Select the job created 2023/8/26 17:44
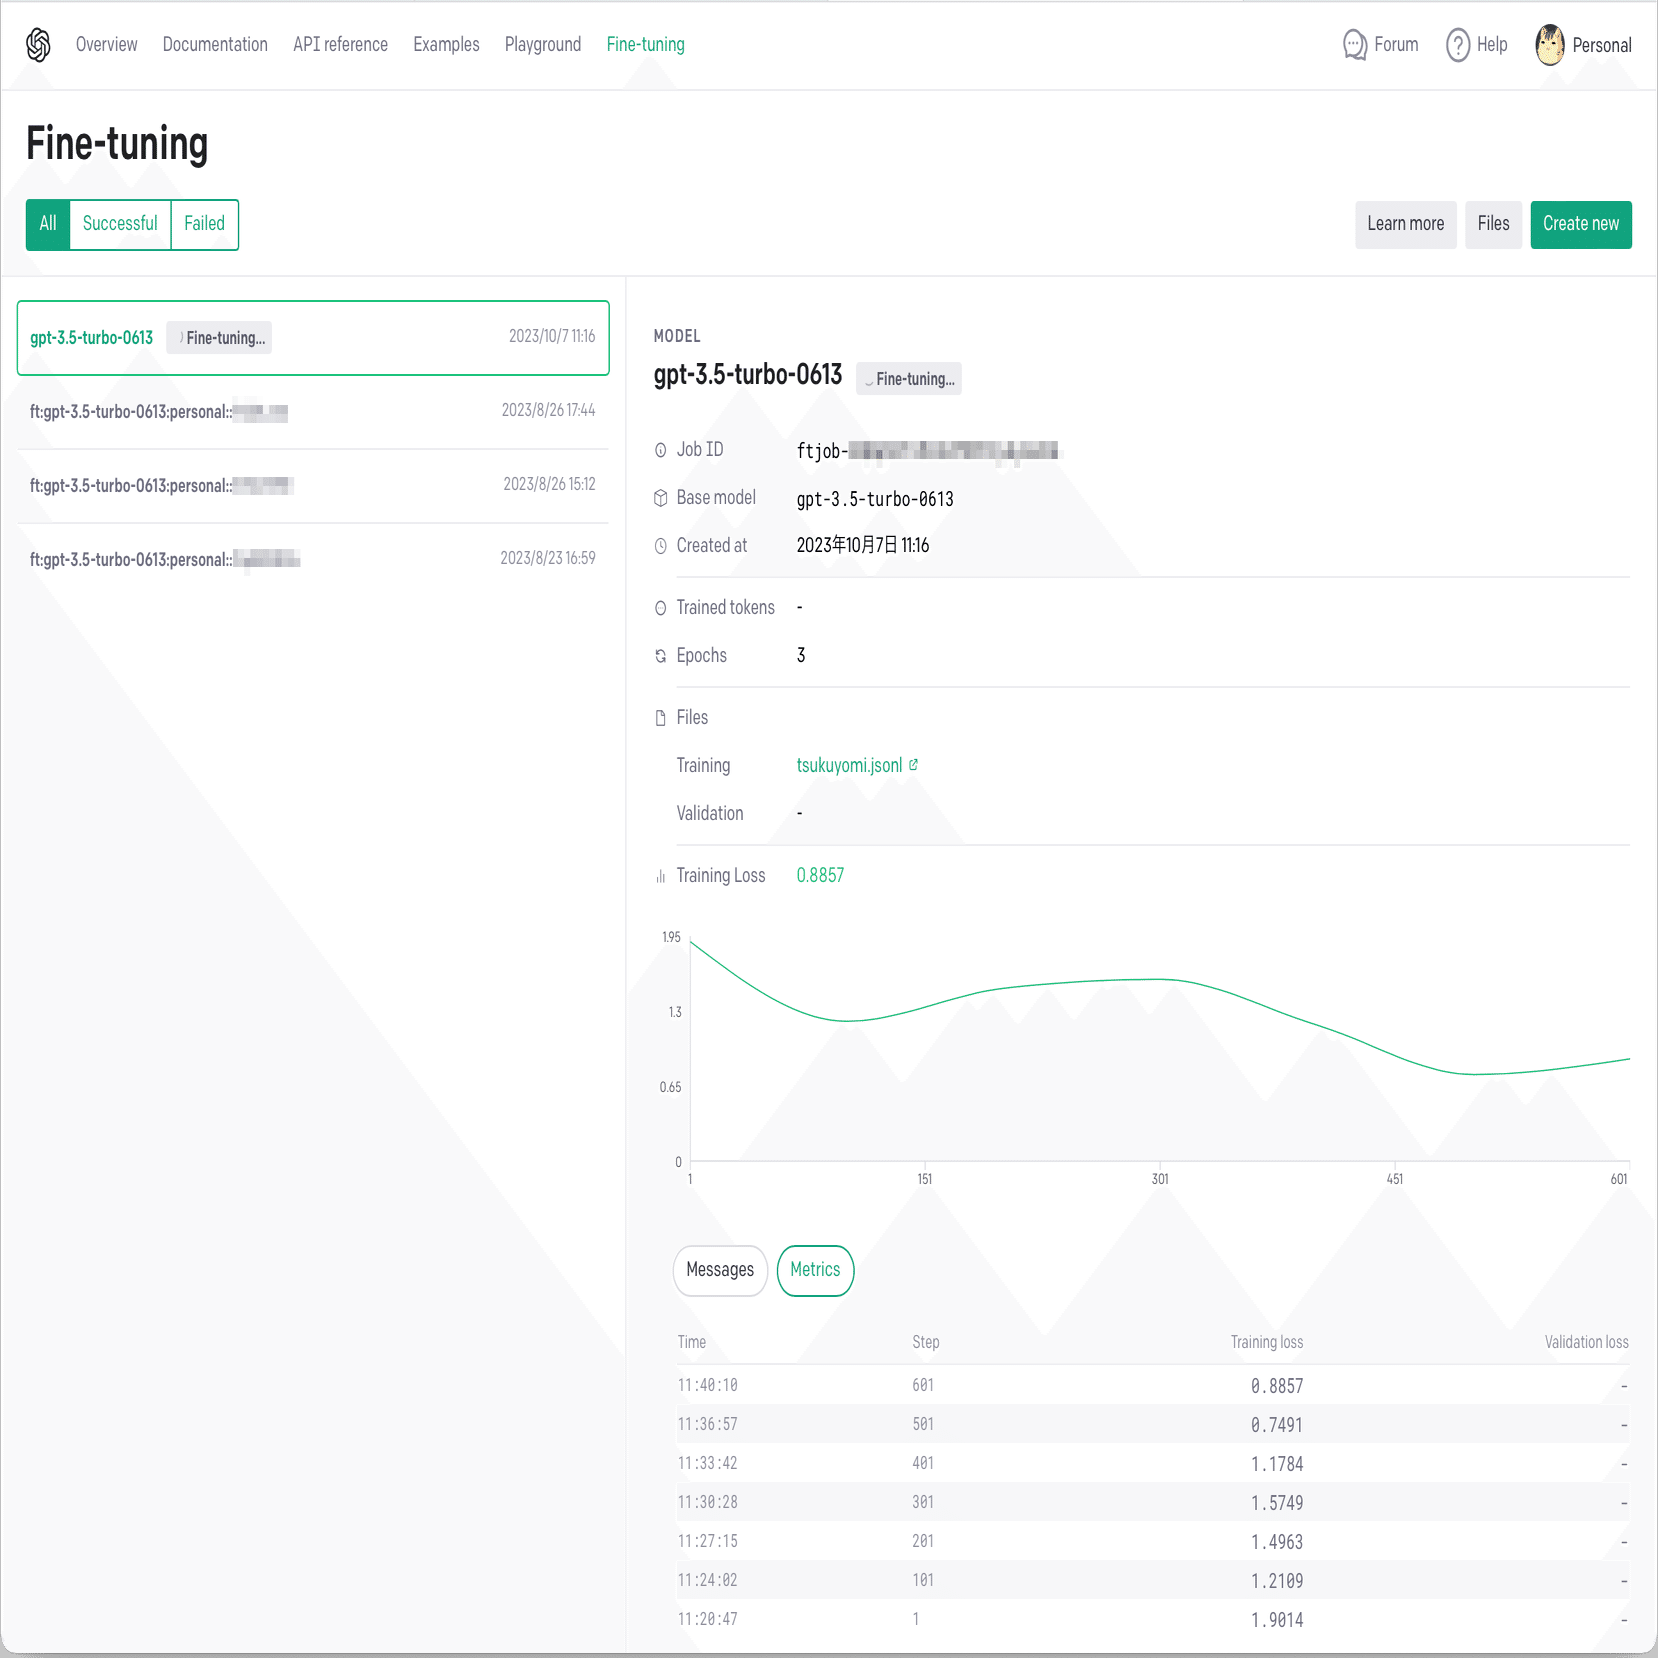The height and width of the screenshot is (1658, 1658). 313,412
